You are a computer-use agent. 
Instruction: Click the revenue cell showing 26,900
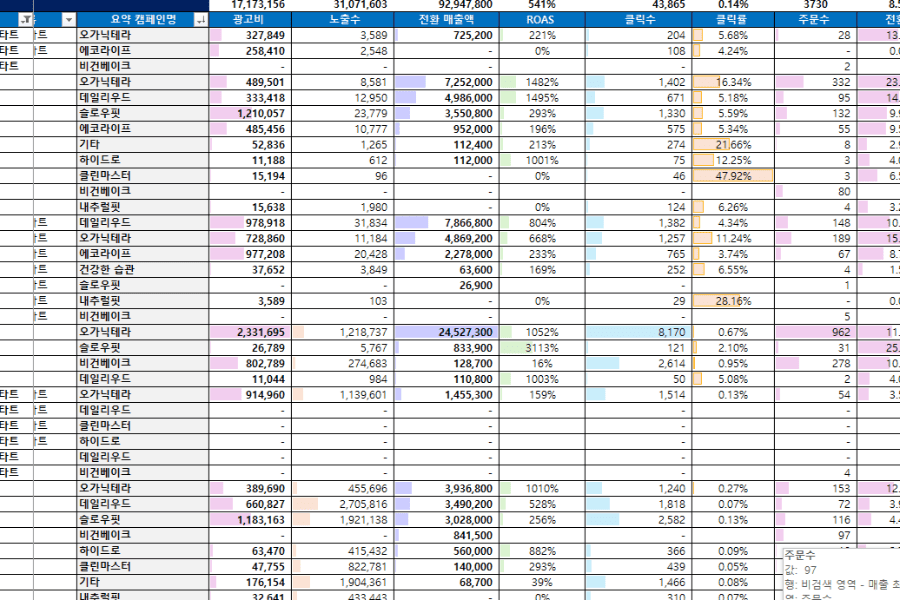[x=447, y=285]
